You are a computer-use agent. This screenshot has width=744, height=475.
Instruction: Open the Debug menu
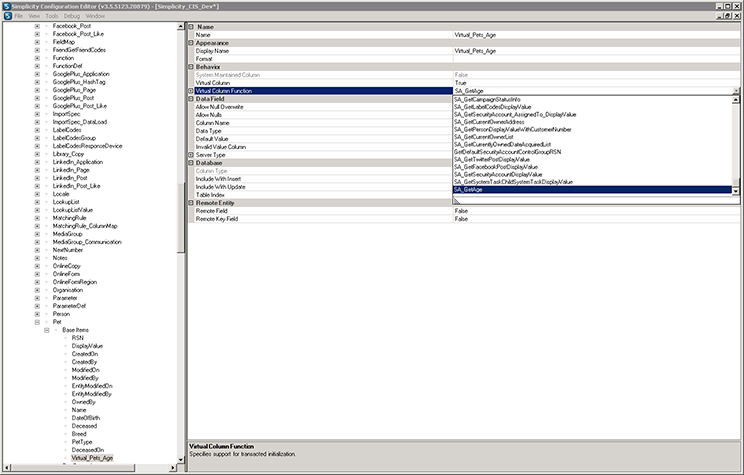coord(72,16)
